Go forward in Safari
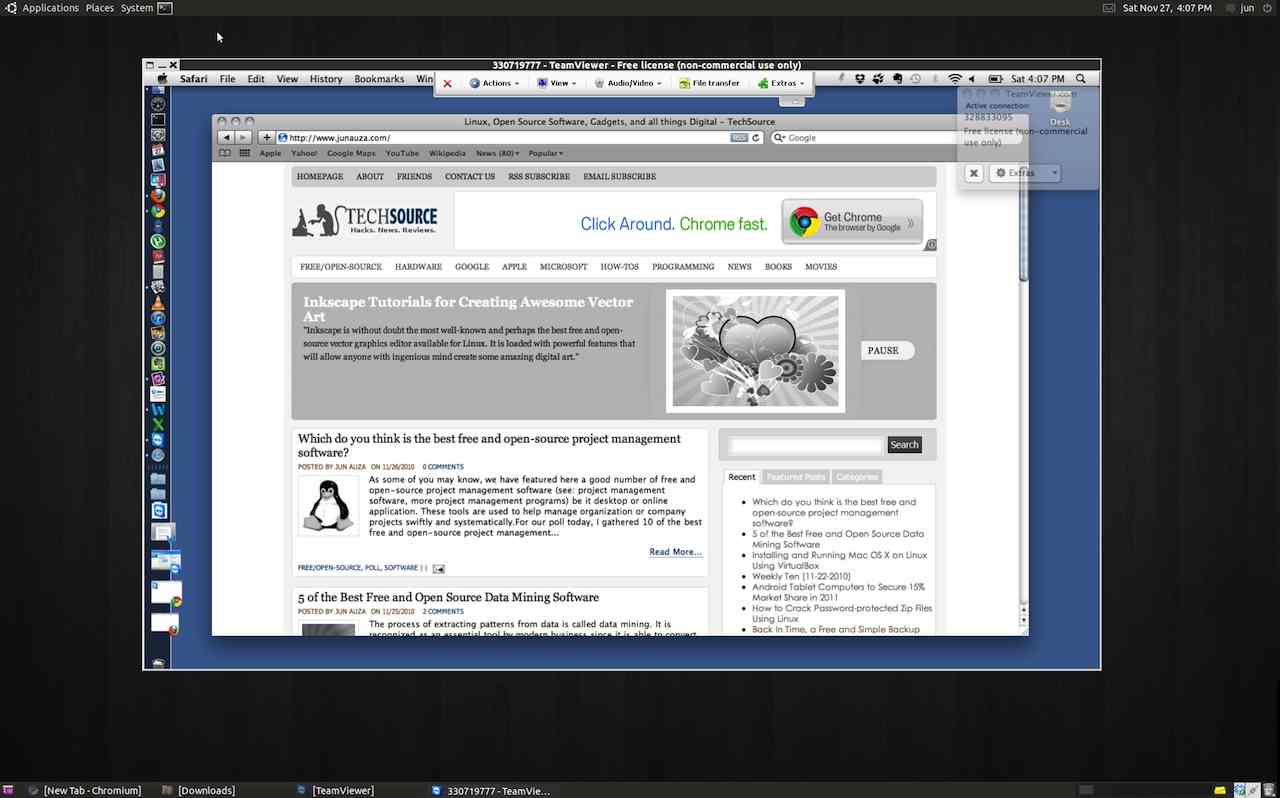Screen dimensions: 1280x798 (243, 138)
